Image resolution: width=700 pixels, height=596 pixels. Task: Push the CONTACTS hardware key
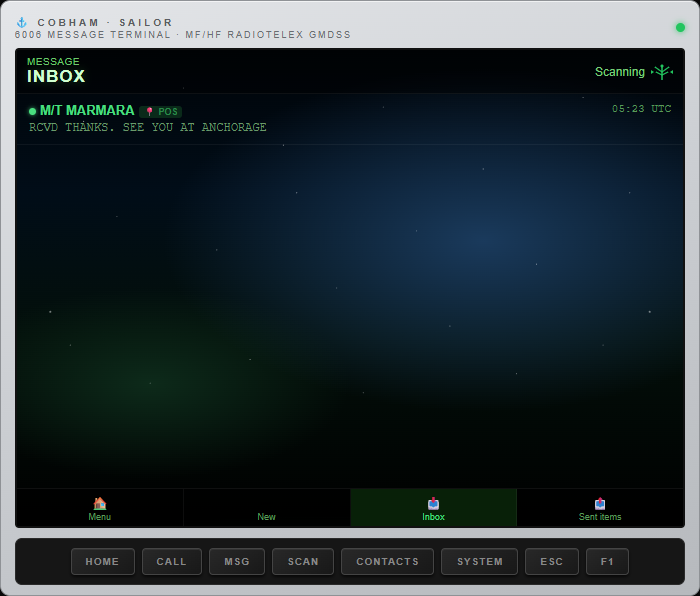388,562
